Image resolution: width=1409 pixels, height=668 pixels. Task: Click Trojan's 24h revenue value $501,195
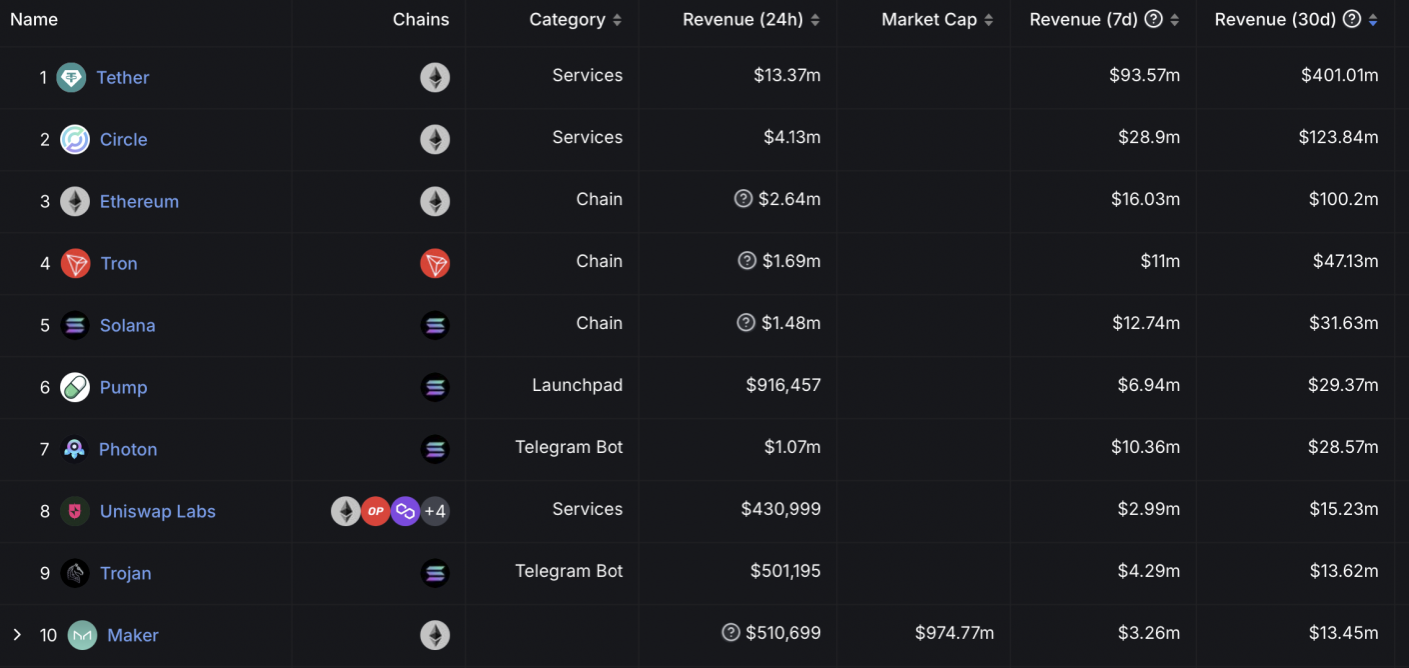(x=786, y=571)
